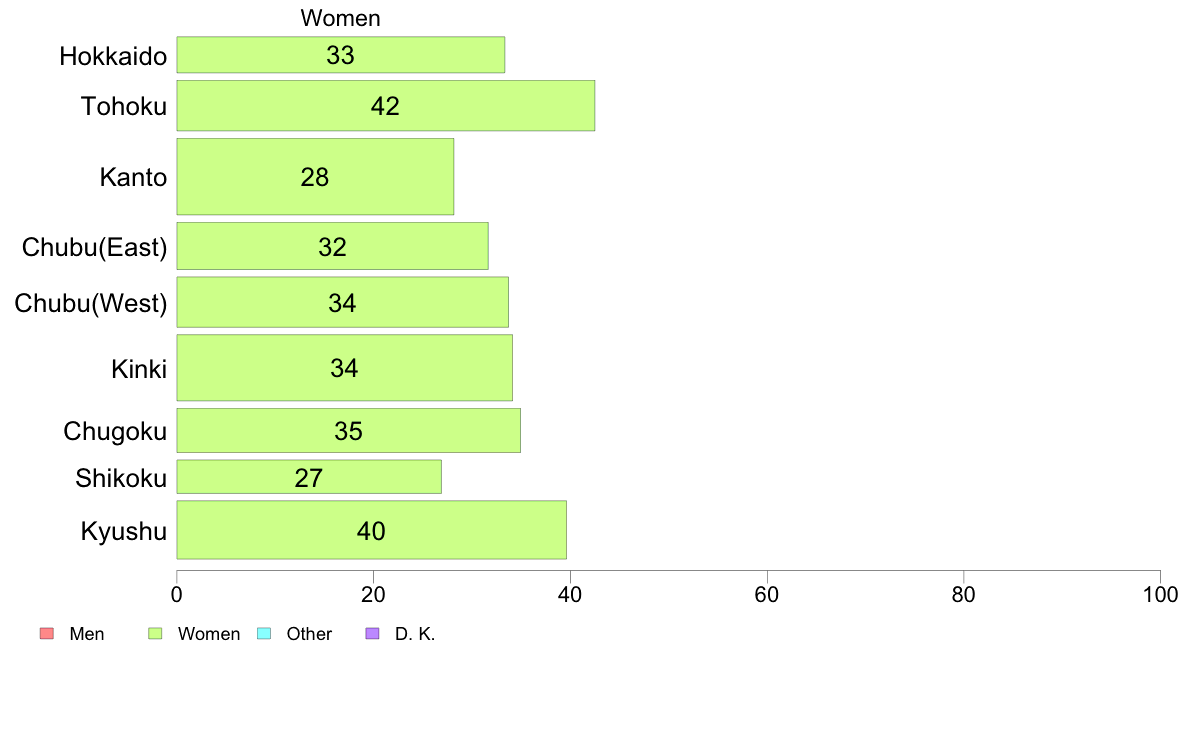Select the Hokkaido bar showing 33
Viewport: 1188px width, 736px height.
341,55
